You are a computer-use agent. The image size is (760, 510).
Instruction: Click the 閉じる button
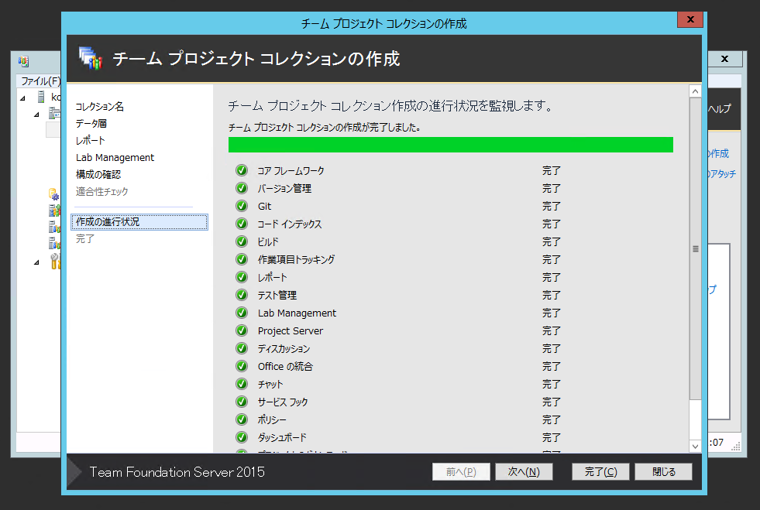coord(664,472)
